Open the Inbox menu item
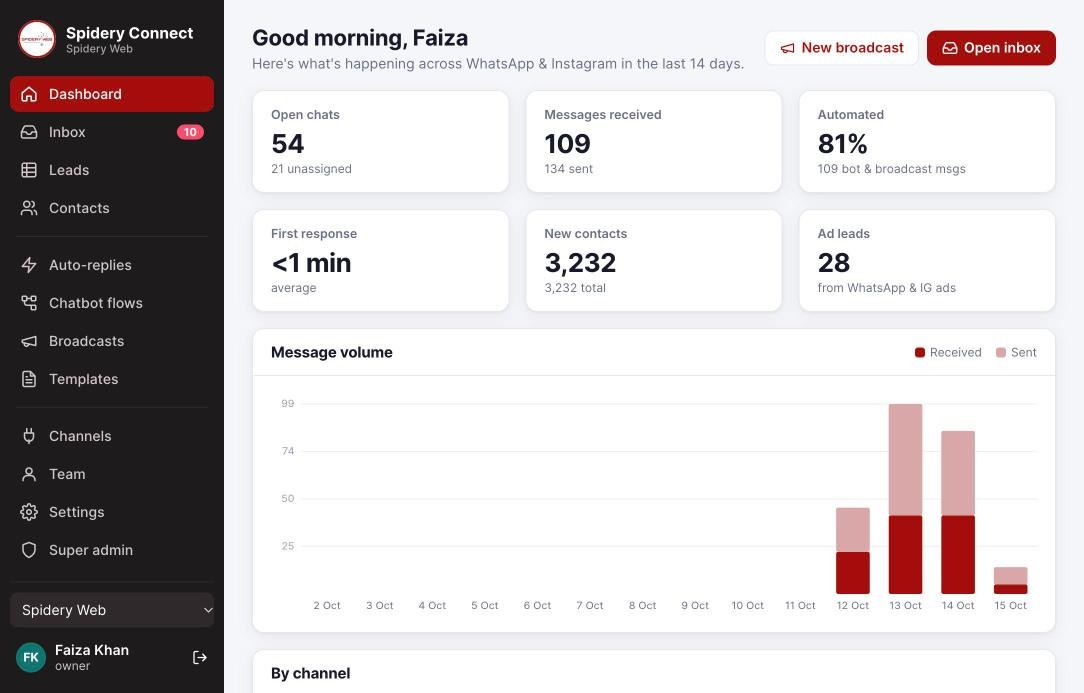Screen dimensions: 1084x693 pyautogui.click(x=112, y=132)
